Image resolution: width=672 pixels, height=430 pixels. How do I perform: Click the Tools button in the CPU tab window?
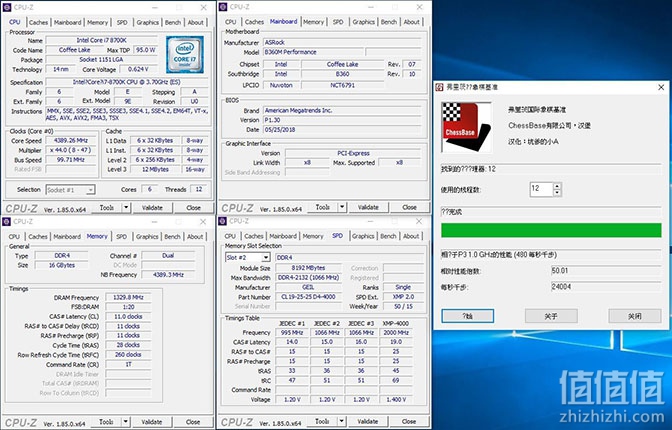[107, 208]
